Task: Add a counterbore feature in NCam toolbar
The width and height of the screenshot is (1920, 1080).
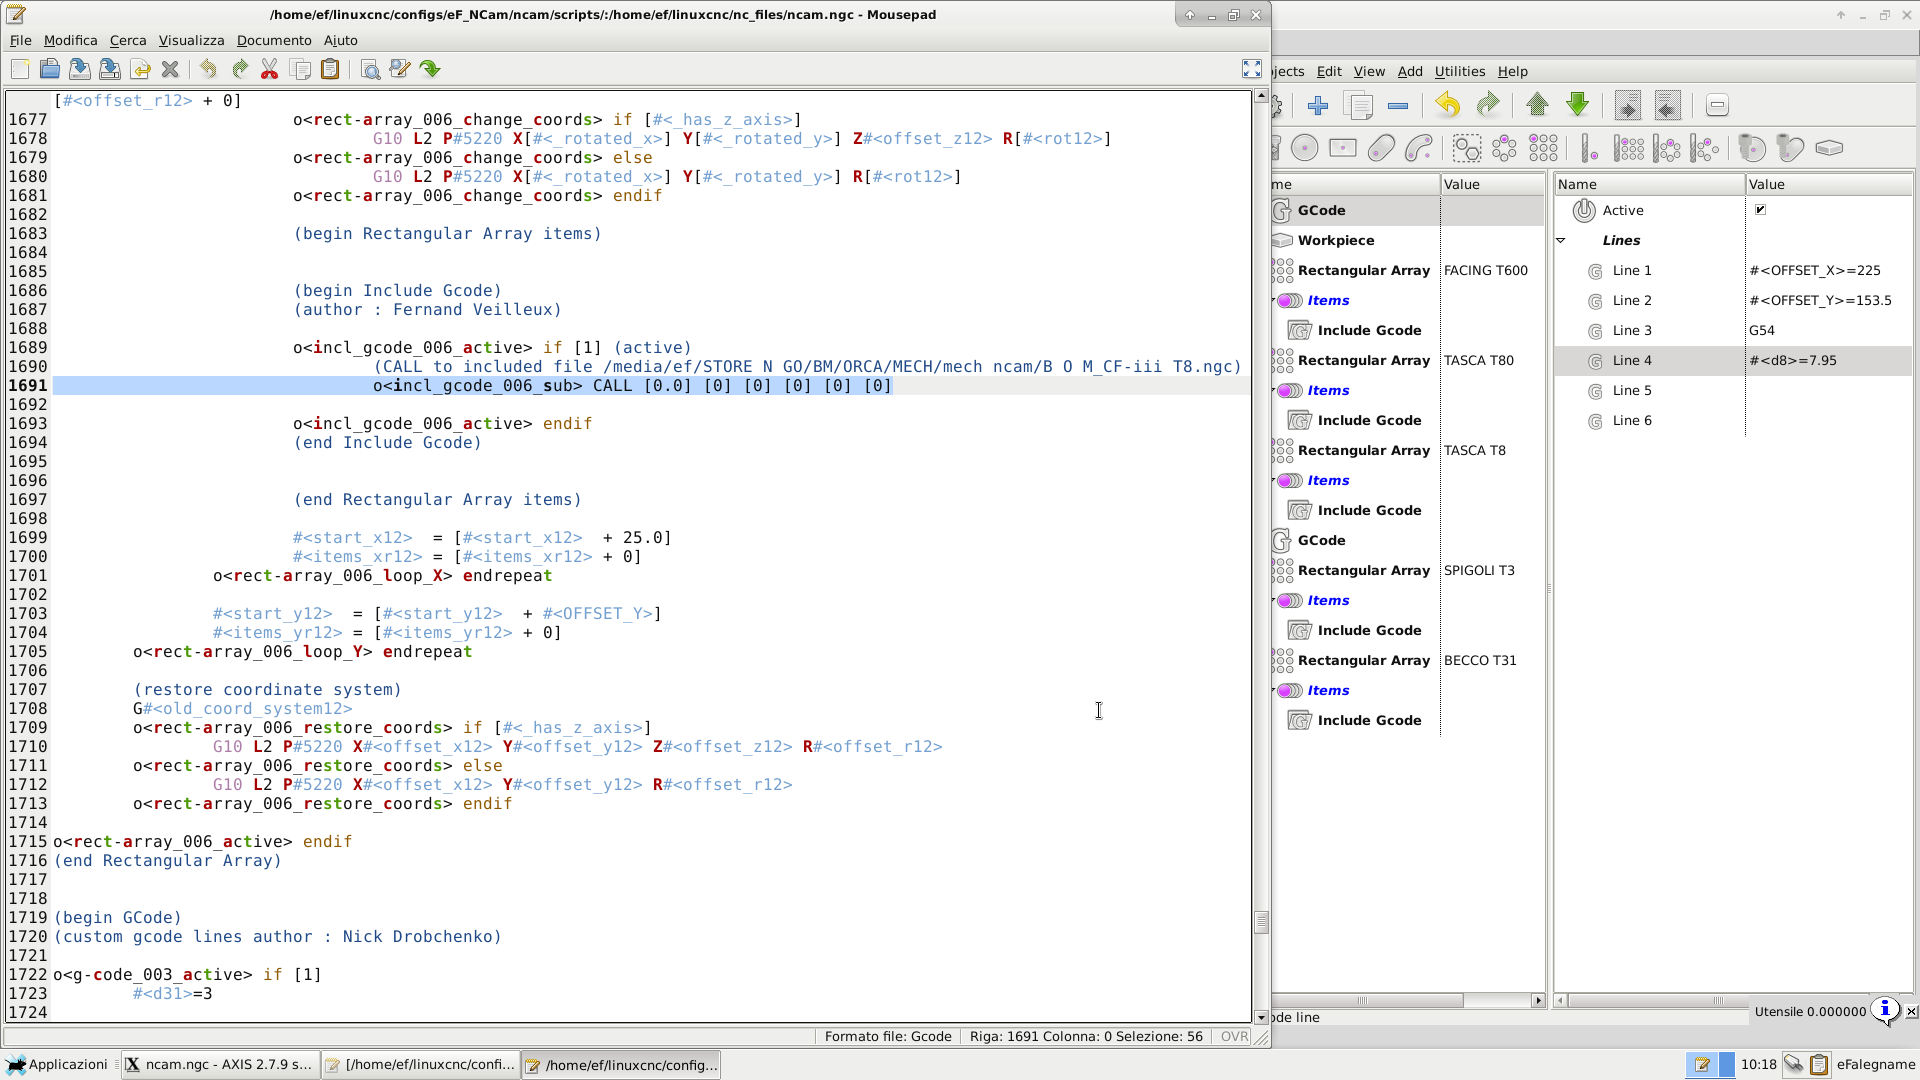Action: click(x=1751, y=148)
